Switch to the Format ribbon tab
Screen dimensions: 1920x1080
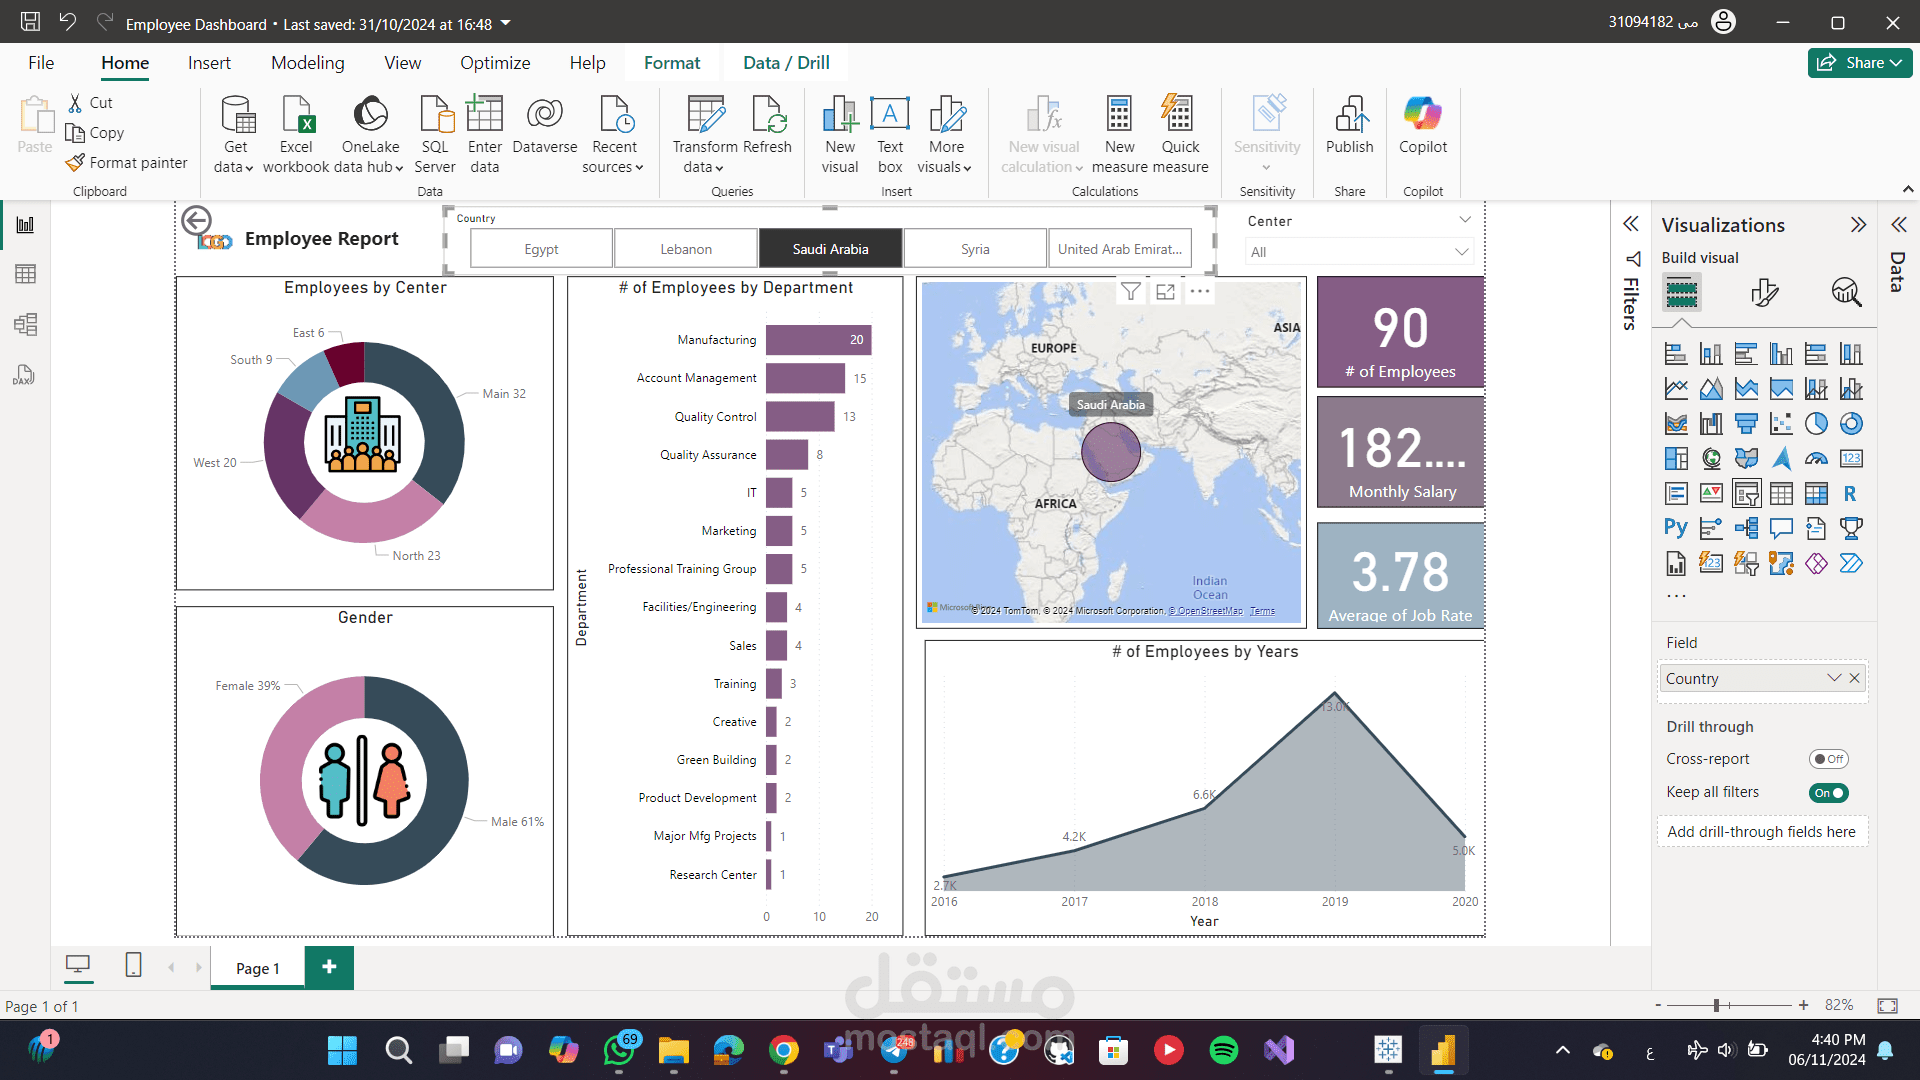click(671, 63)
